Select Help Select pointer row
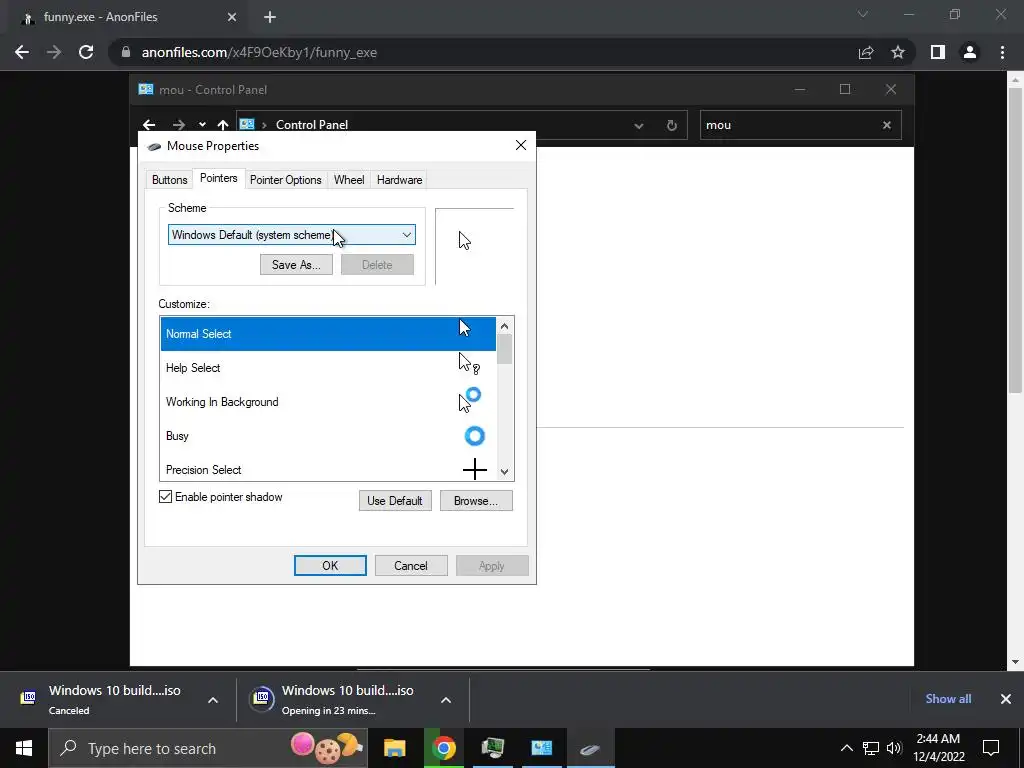Viewport: 1024px width, 768px height. [328, 368]
